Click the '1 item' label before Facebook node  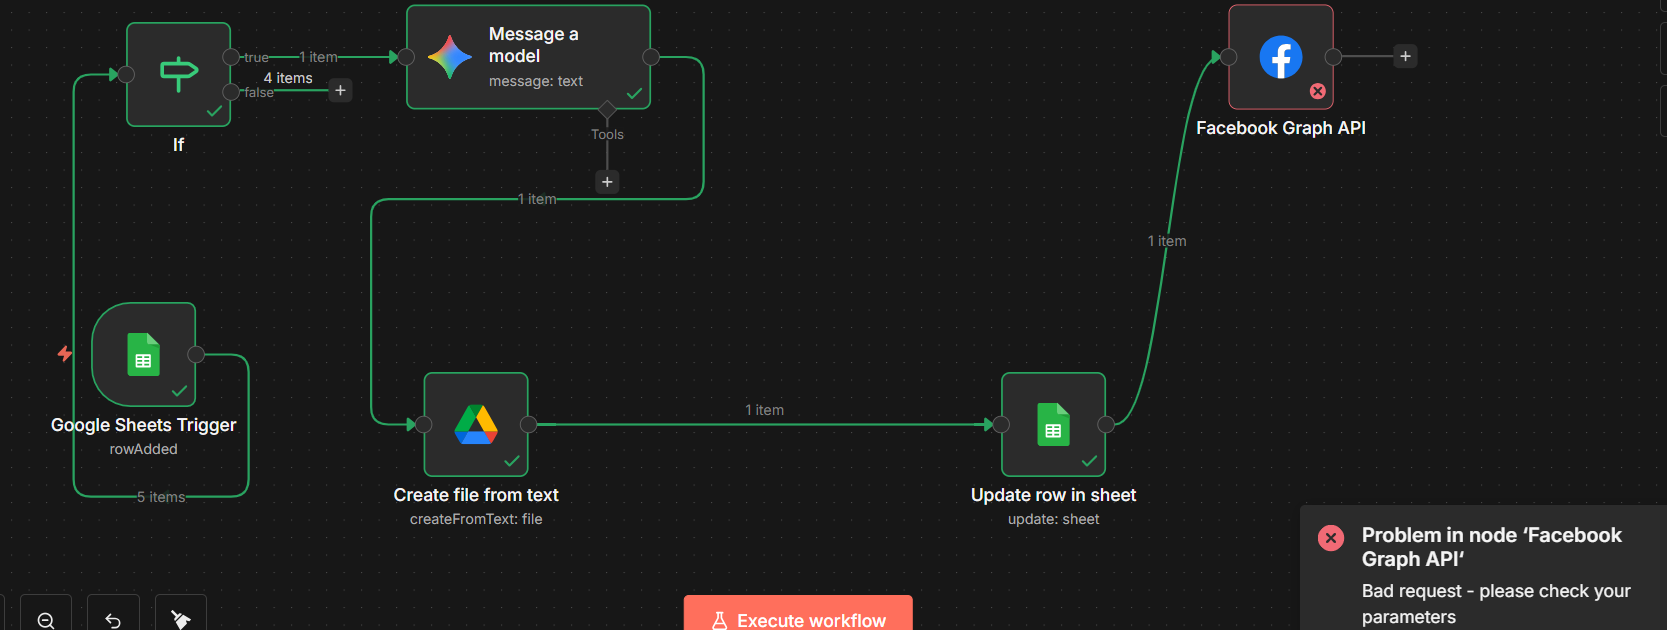(x=1167, y=241)
